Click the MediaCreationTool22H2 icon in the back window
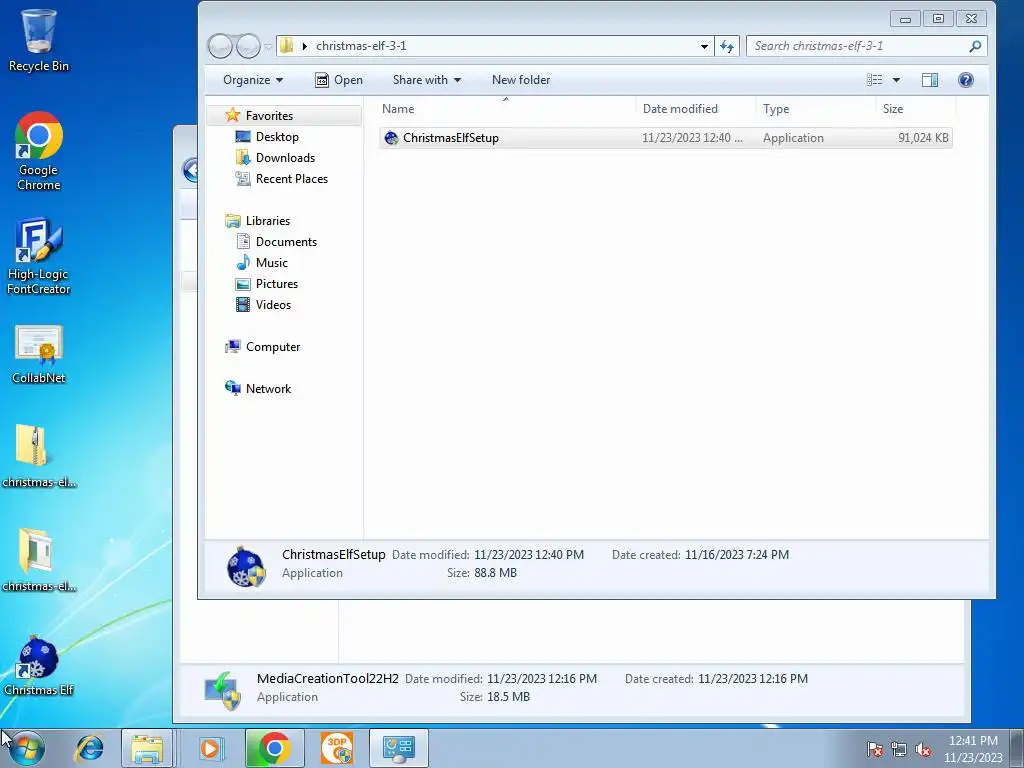Image resolution: width=1024 pixels, height=768 pixels. point(223,690)
